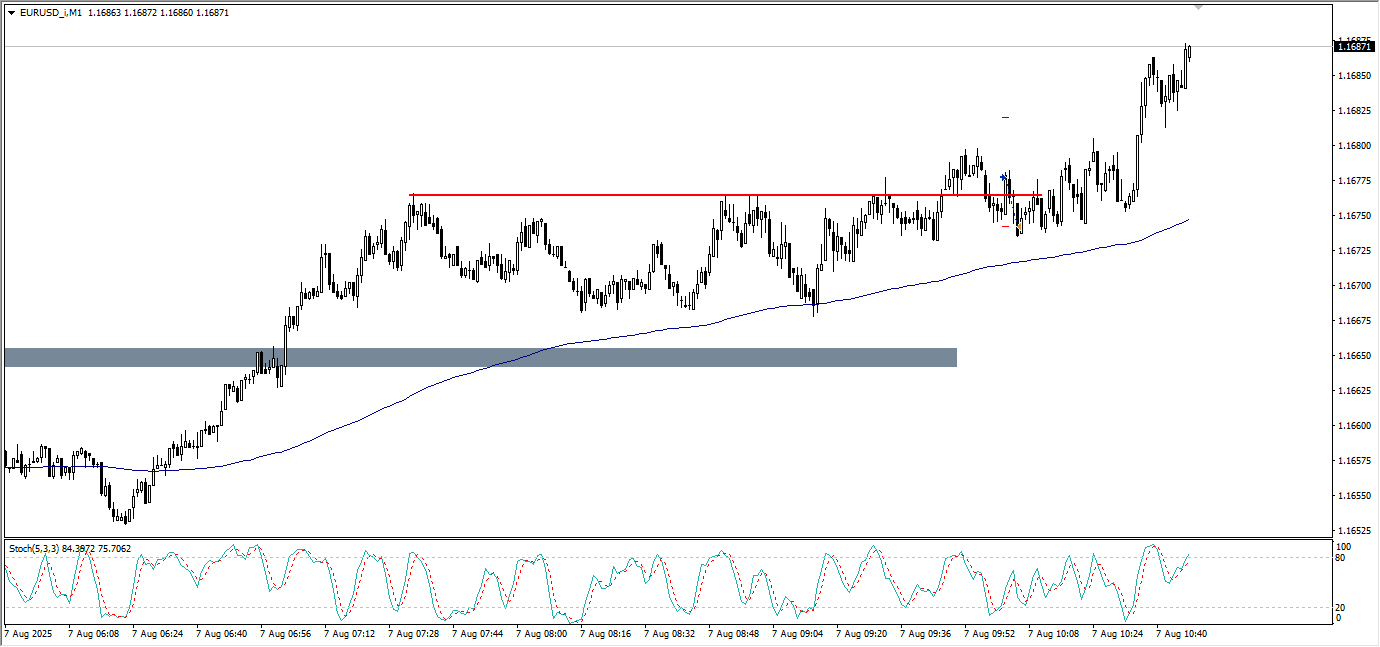Click the stochastic 20 level label

(1343, 607)
